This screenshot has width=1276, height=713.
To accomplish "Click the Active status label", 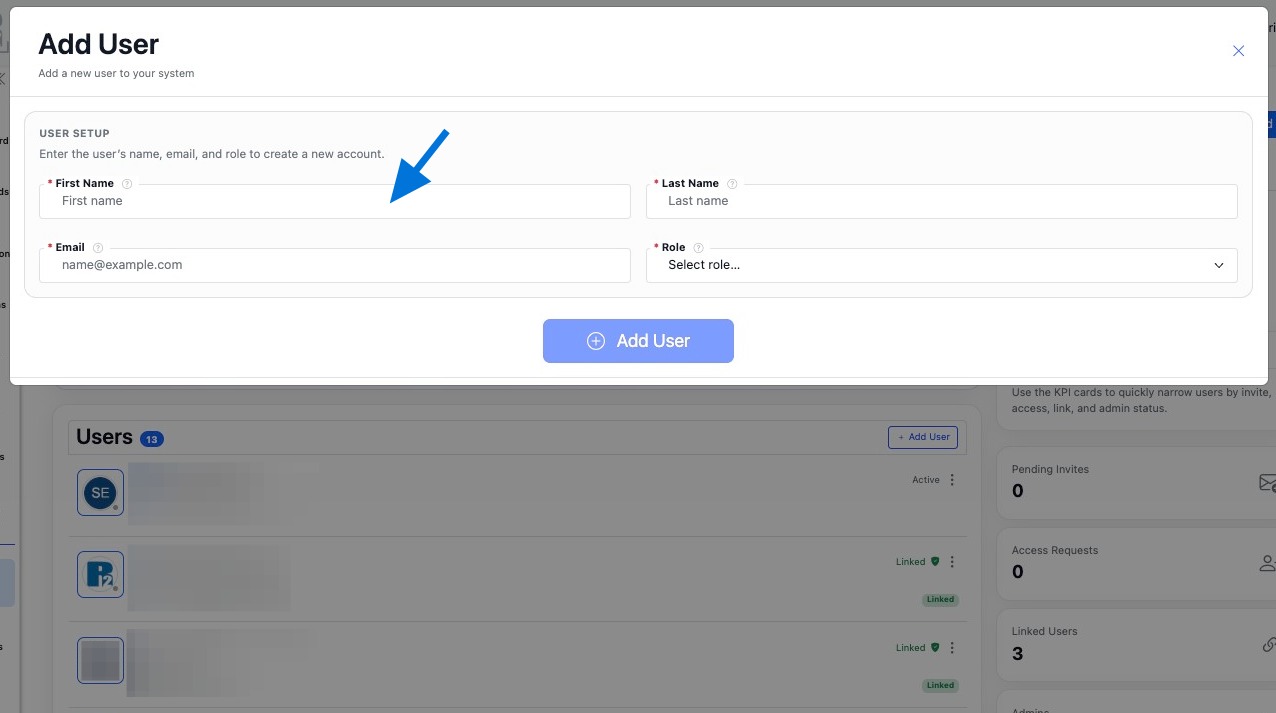I will click(926, 480).
